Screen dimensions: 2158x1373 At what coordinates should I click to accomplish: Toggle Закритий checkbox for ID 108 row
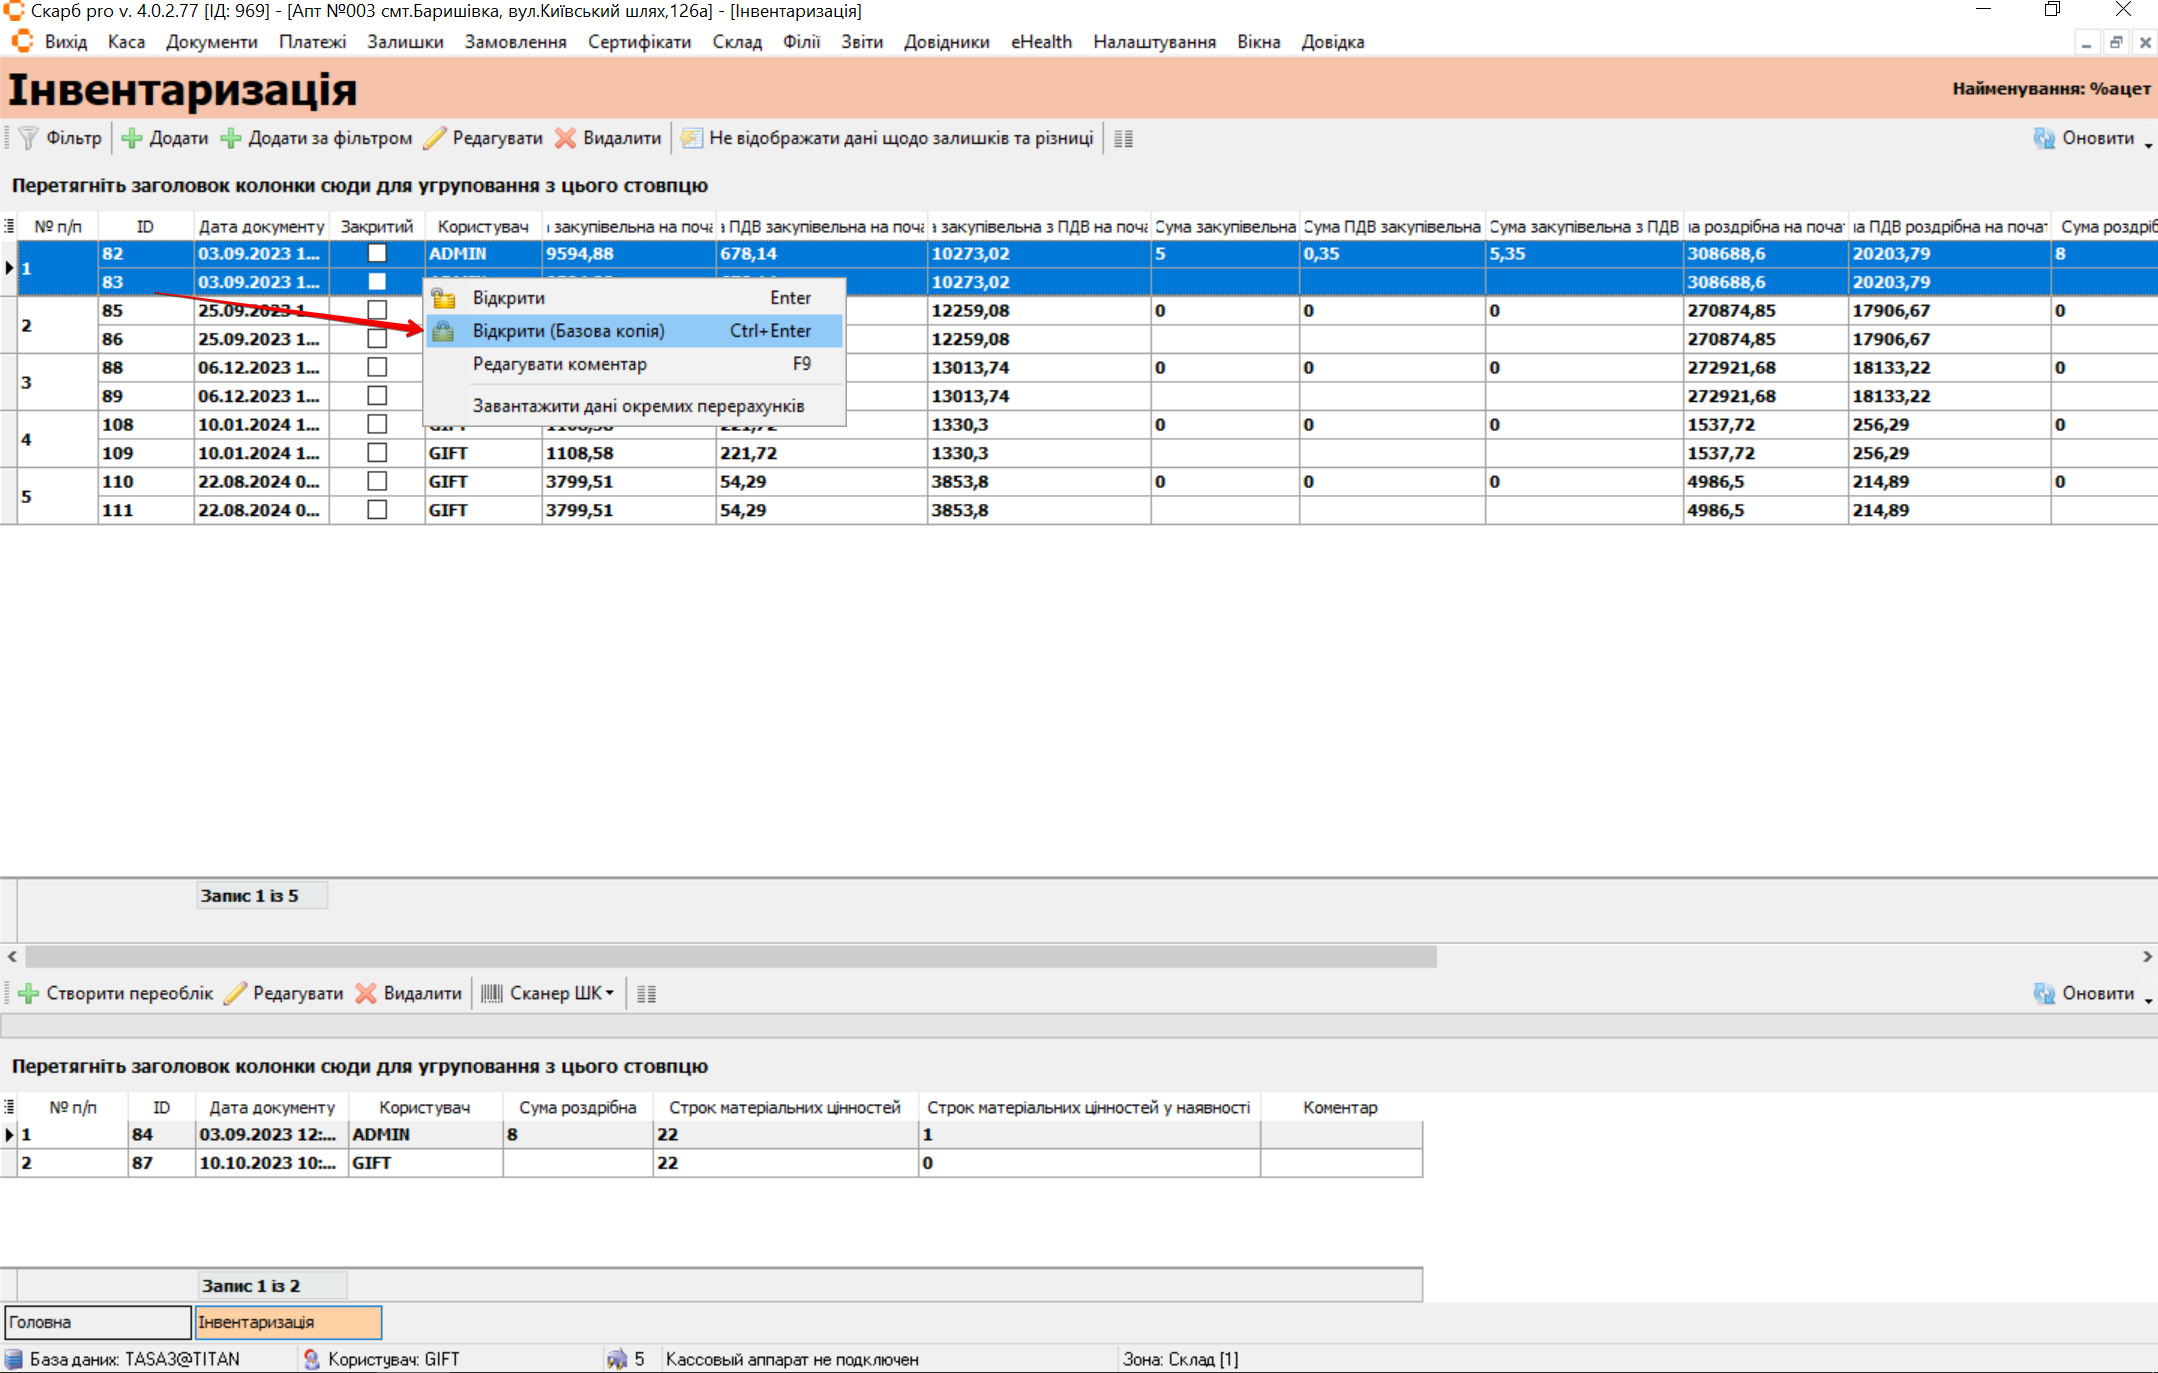click(377, 424)
